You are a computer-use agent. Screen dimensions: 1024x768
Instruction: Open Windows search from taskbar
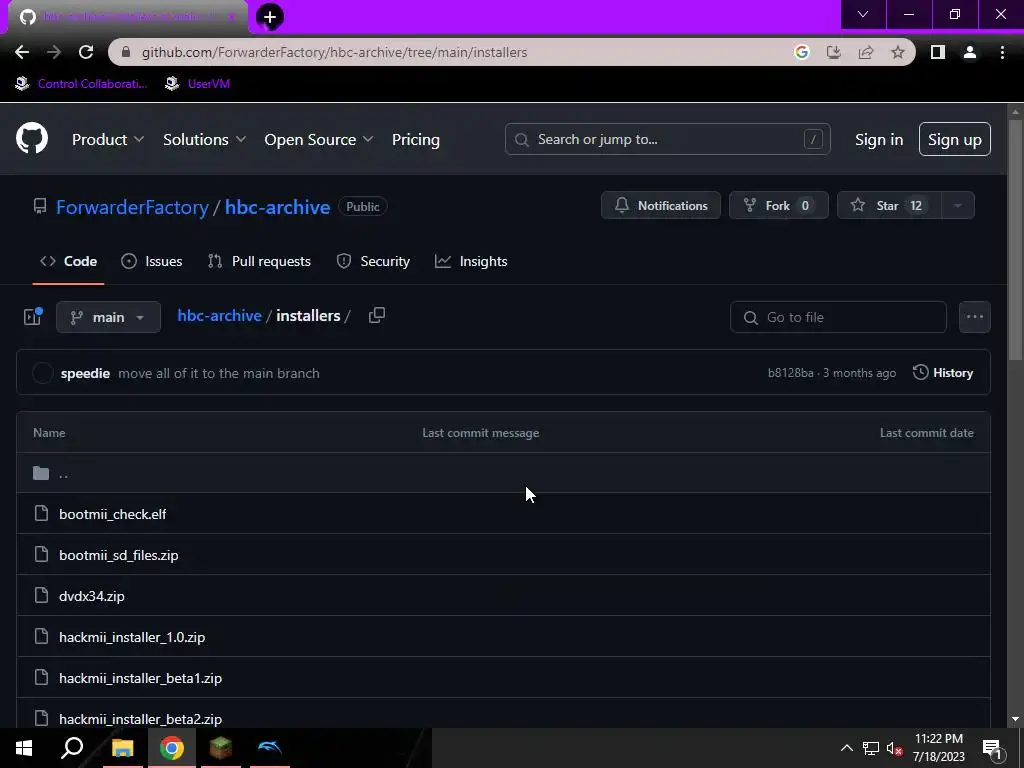(72, 748)
